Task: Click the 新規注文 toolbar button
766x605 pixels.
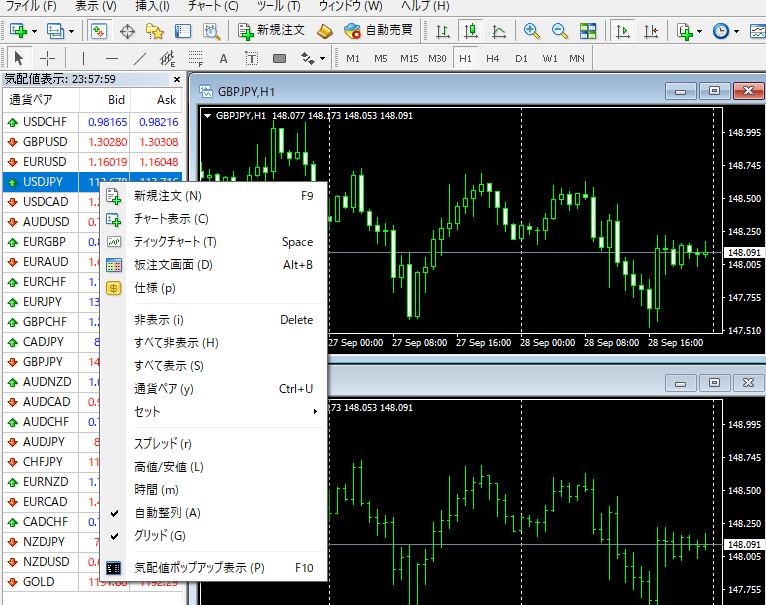Action: pyautogui.click(x=272, y=31)
